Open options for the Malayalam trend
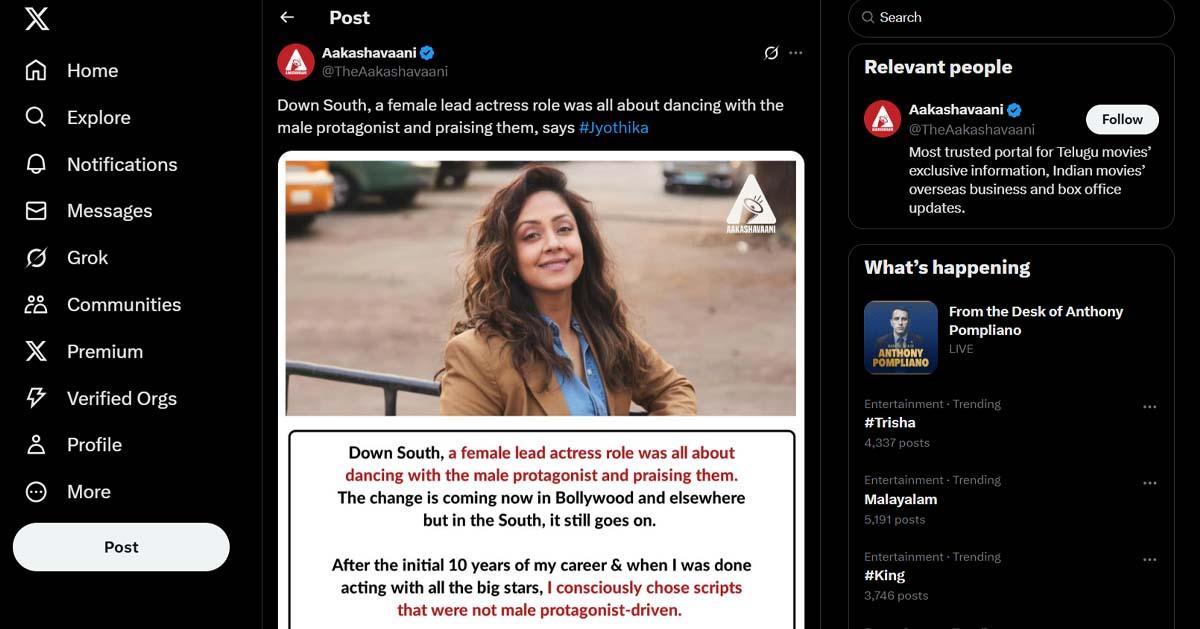1200x629 pixels. click(x=1150, y=483)
